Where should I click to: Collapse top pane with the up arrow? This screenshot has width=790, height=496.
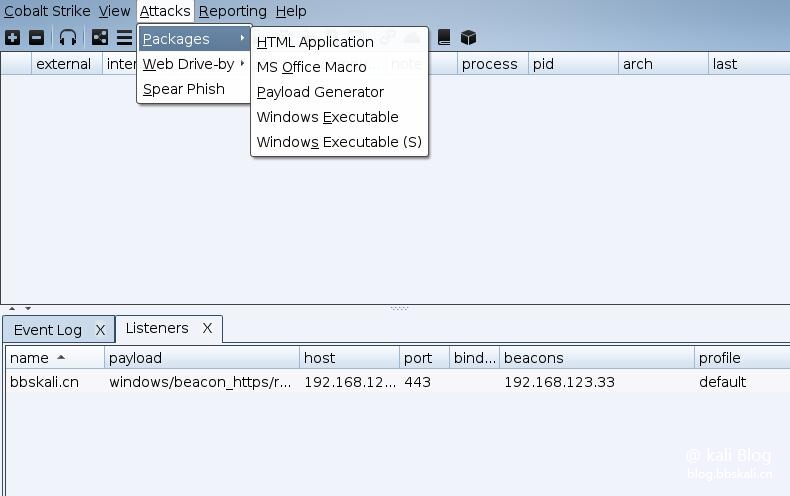12,308
